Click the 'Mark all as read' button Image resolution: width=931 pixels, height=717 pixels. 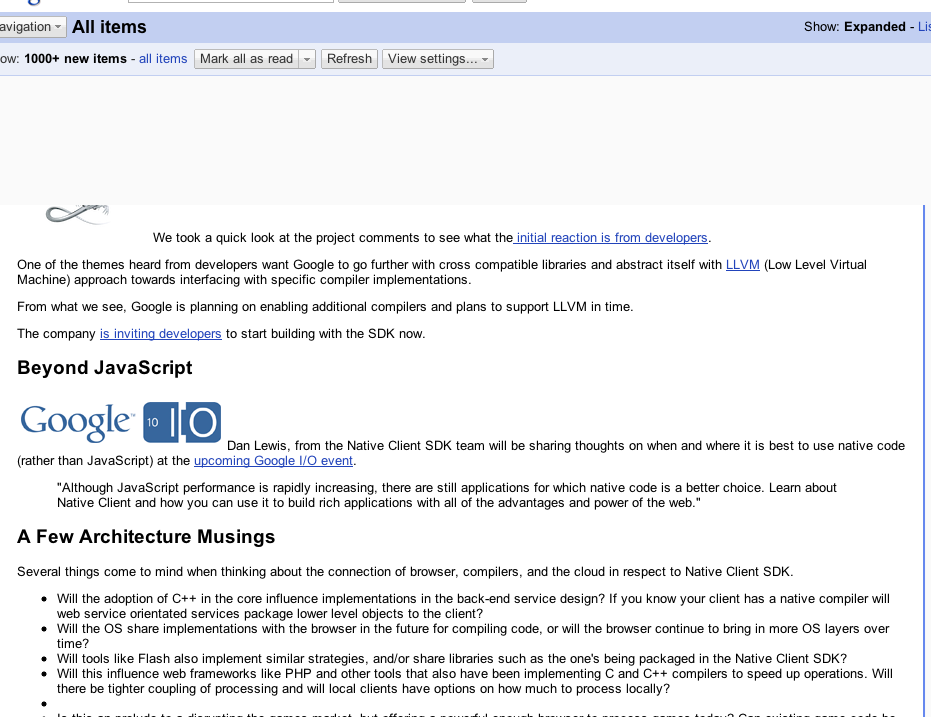[246, 59]
